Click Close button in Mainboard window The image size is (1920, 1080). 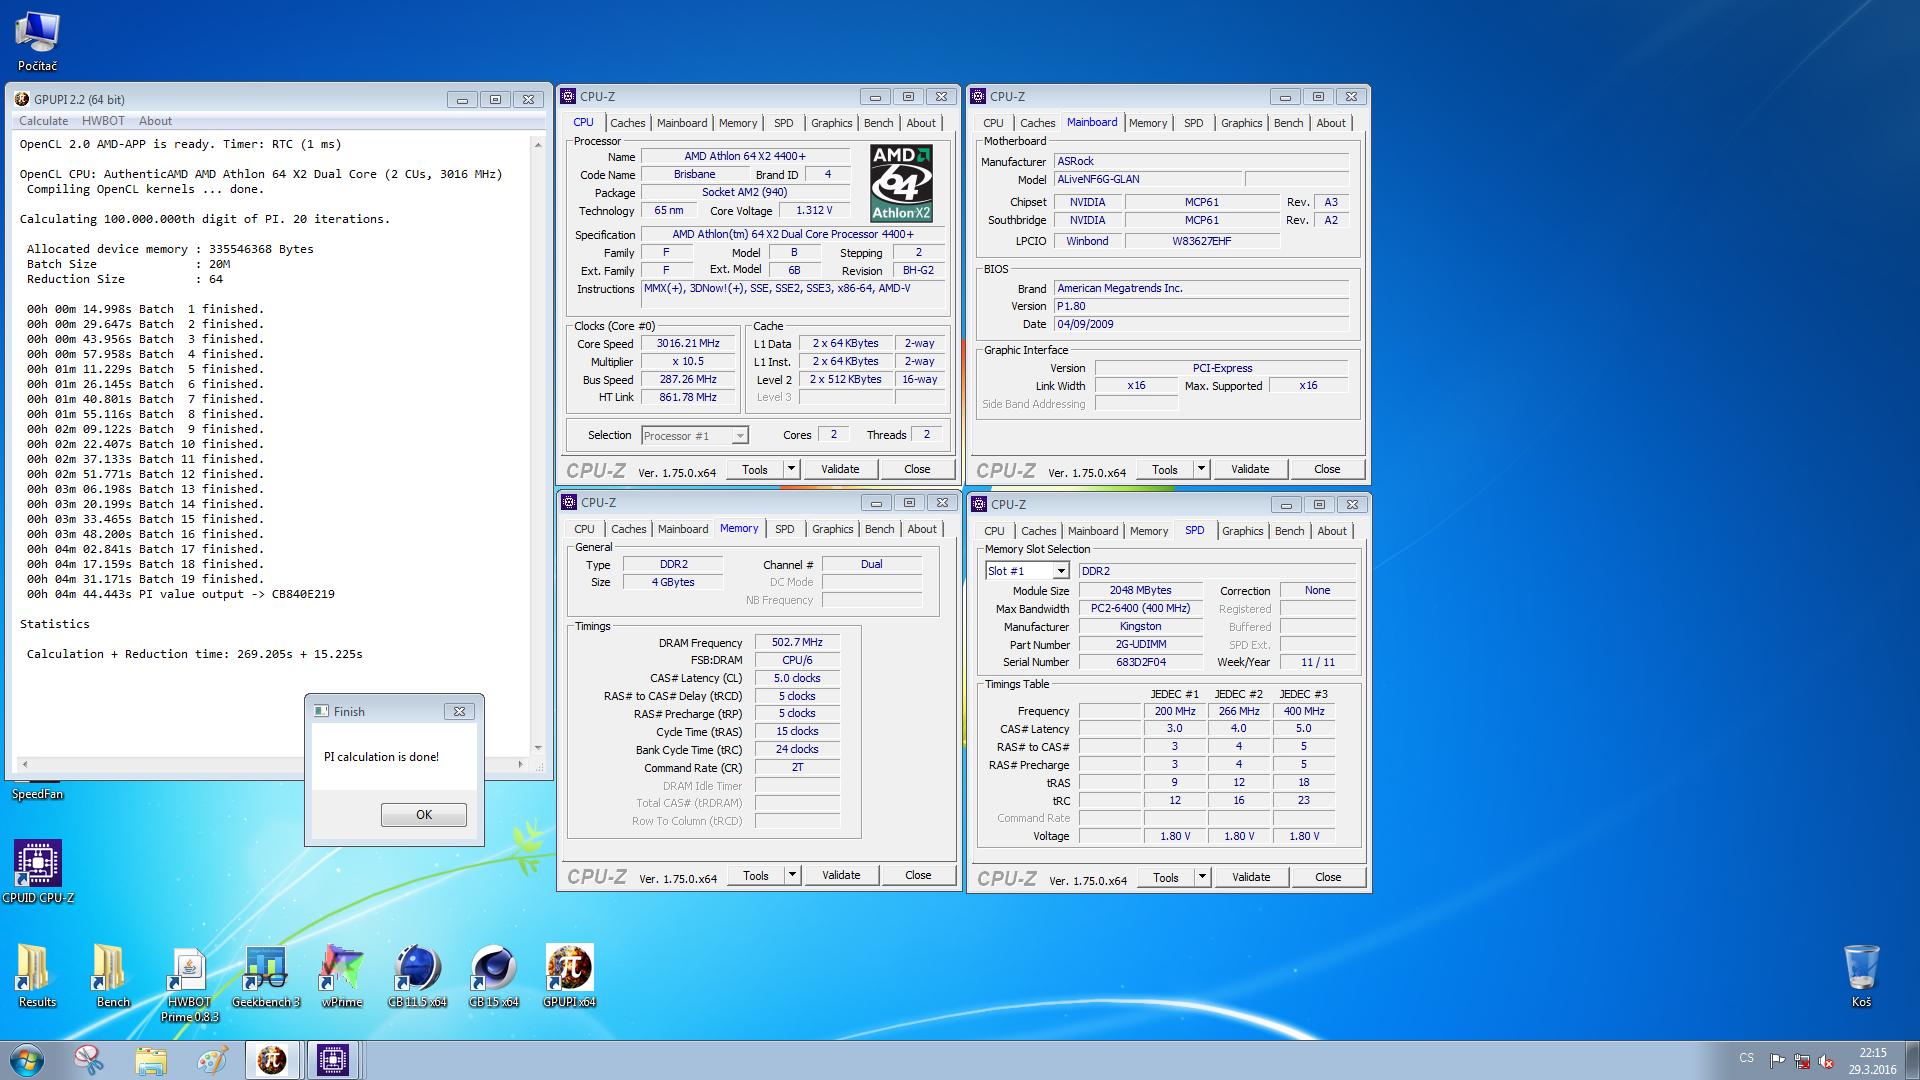click(1327, 469)
